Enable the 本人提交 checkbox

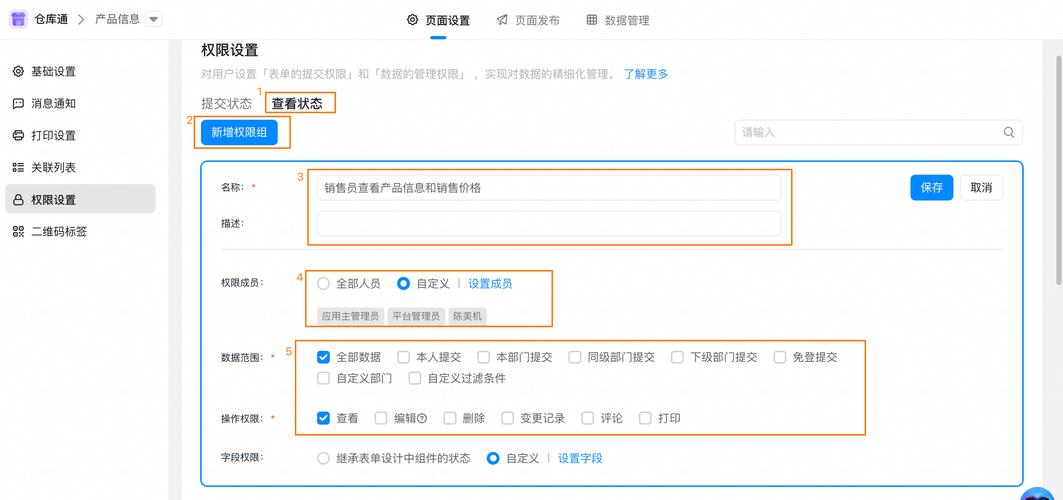coord(403,357)
